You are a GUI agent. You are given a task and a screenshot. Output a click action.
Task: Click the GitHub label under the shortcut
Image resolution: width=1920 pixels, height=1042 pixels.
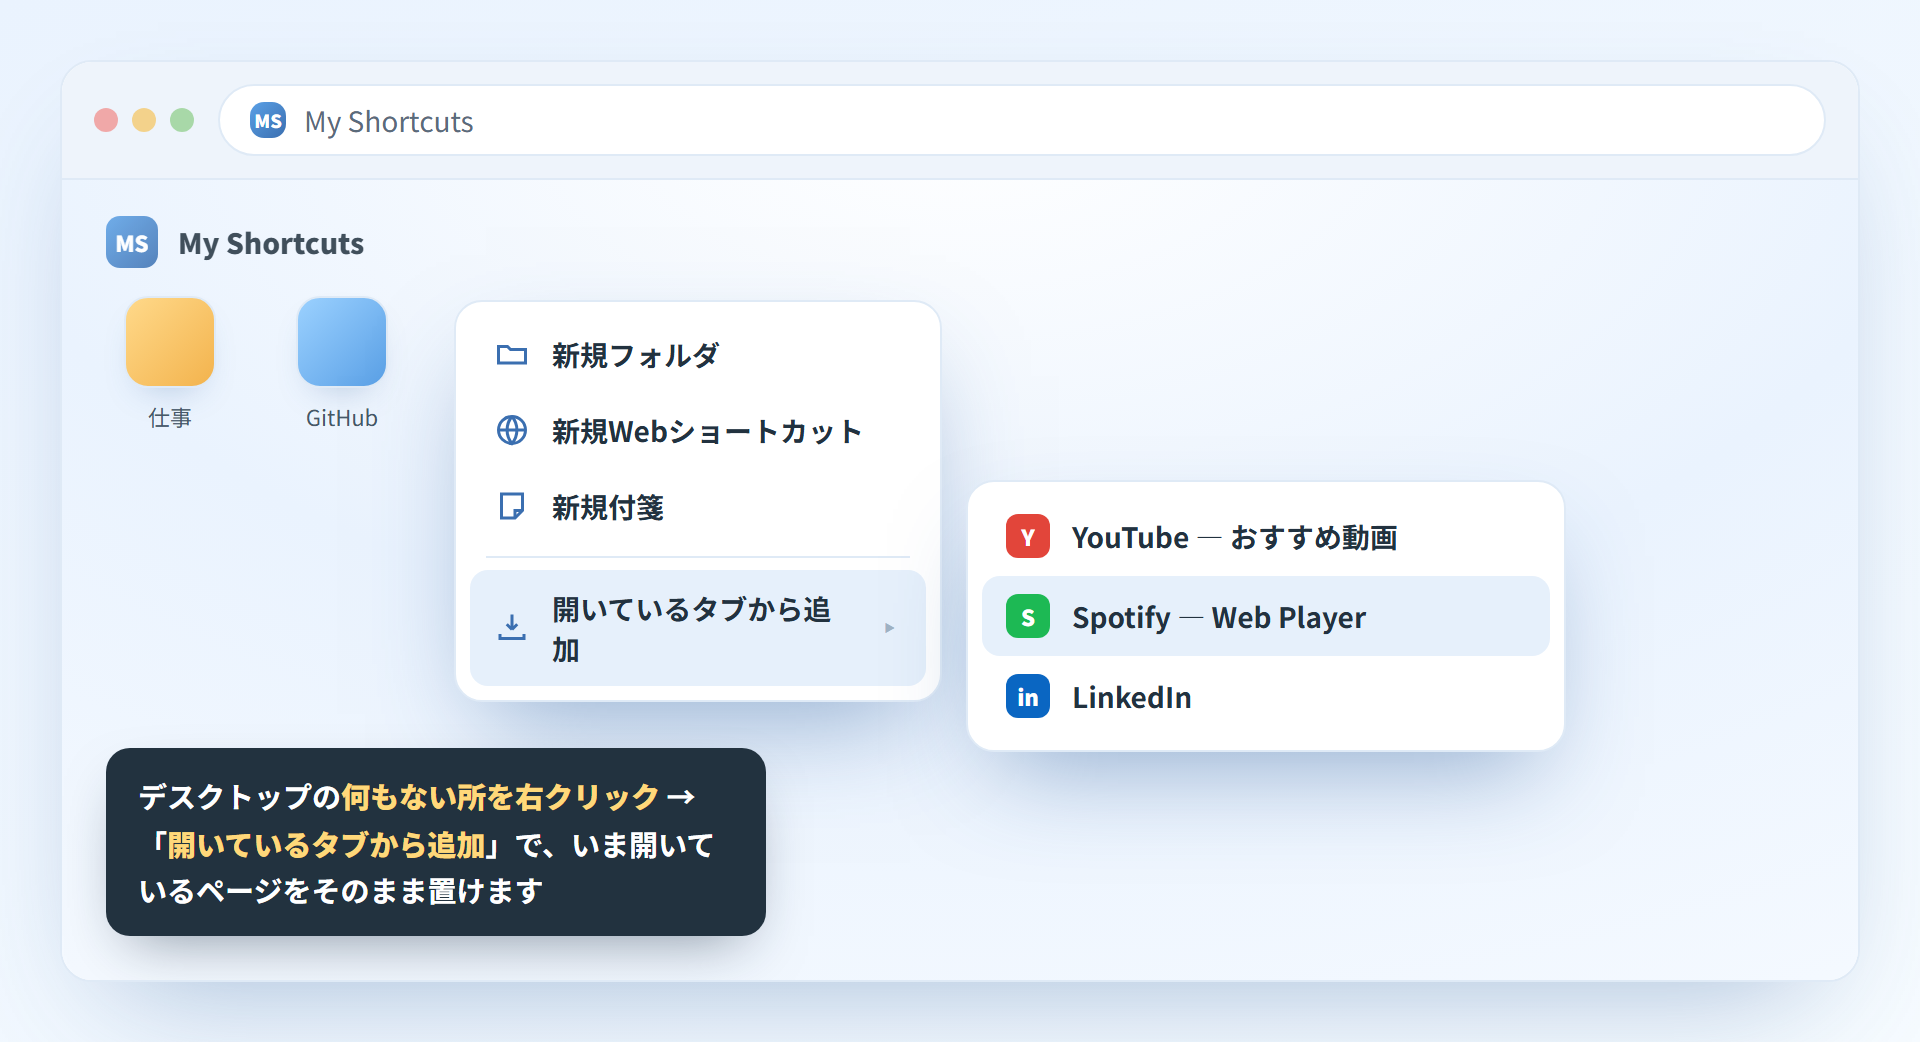[x=342, y=418]
